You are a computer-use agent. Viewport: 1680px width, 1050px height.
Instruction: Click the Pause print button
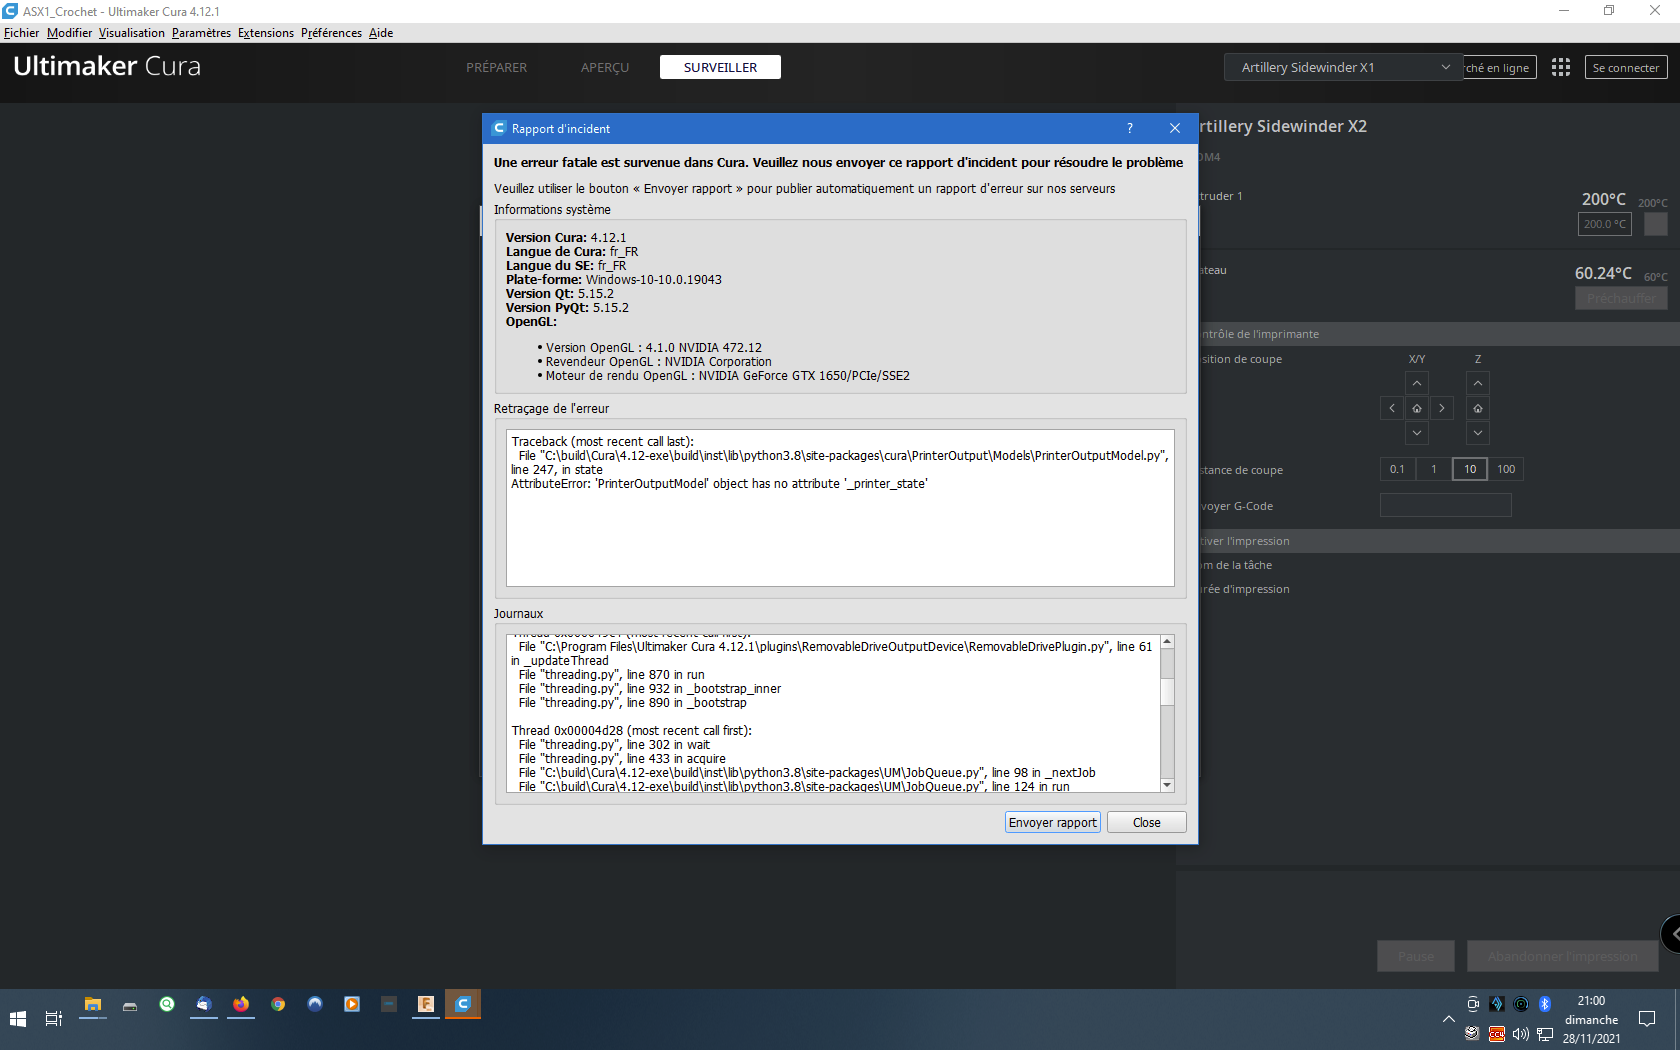1415,956
